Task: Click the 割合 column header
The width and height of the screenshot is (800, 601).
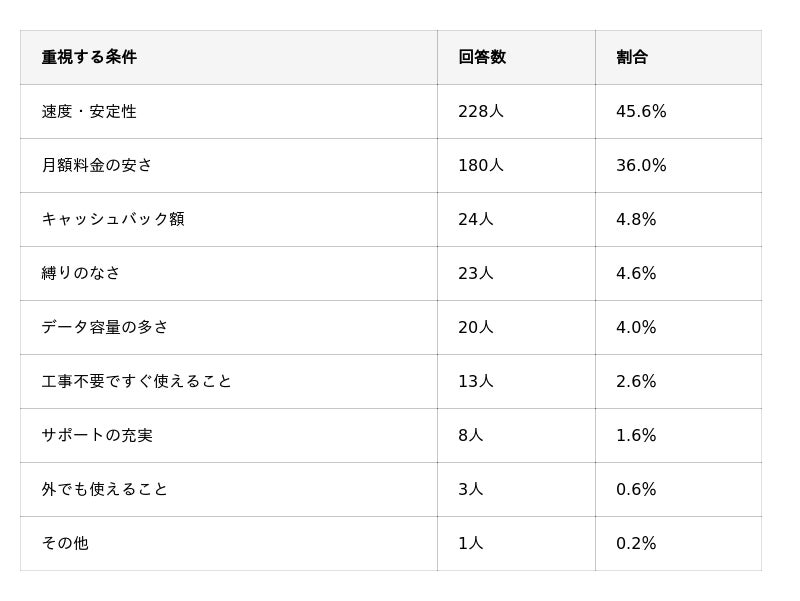Action: pos(632,57)
